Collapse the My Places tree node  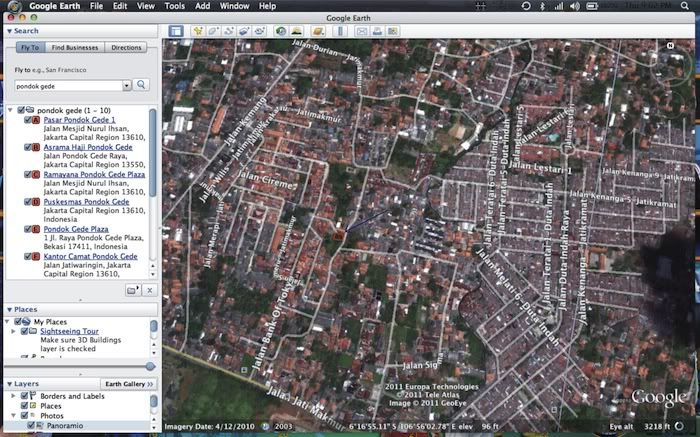[7, 321]
